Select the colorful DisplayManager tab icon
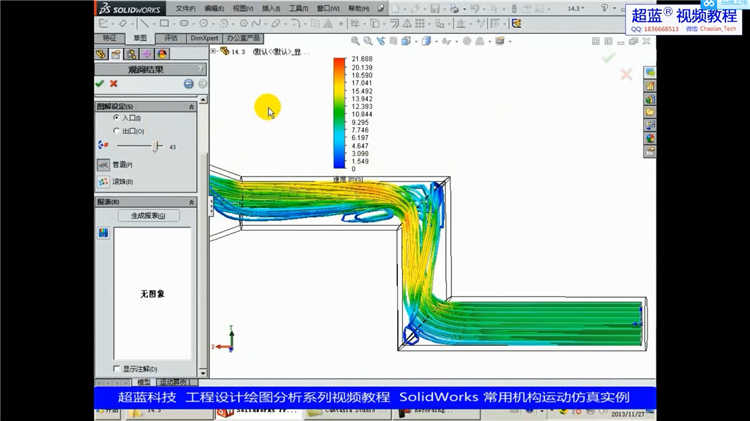 click(162, 54)
